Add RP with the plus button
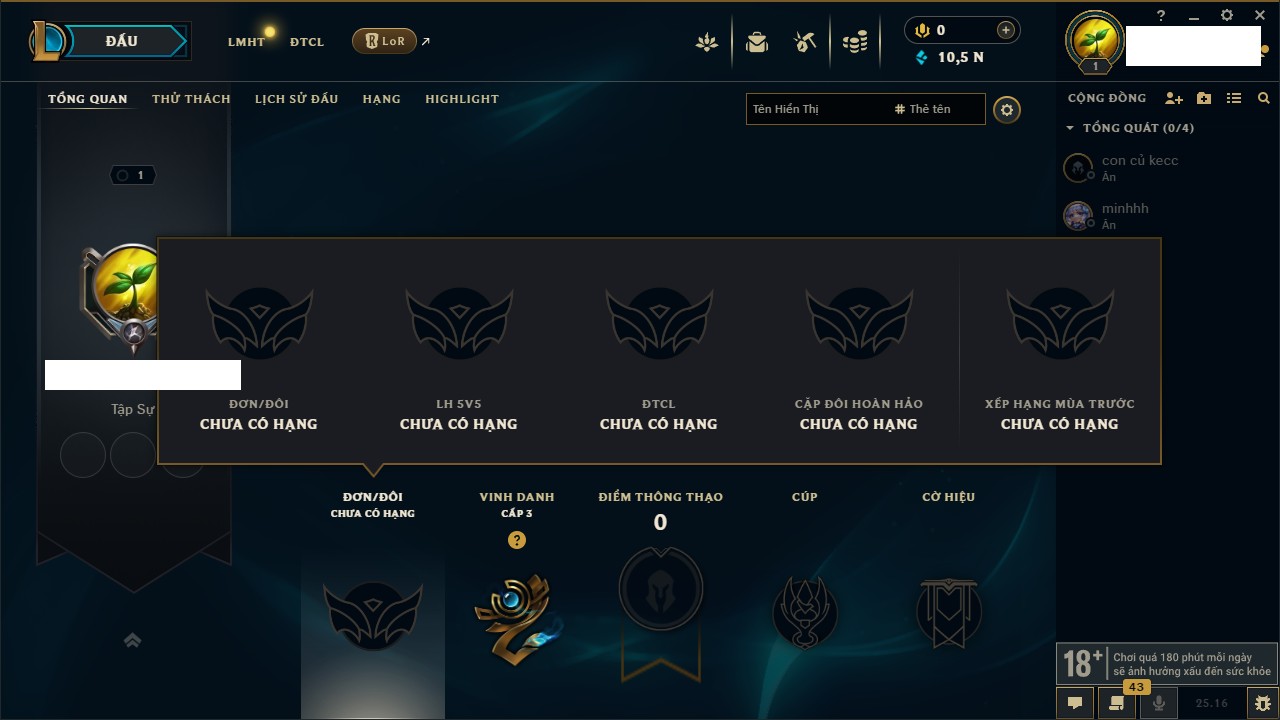1280x720 pixels. 1005,30
